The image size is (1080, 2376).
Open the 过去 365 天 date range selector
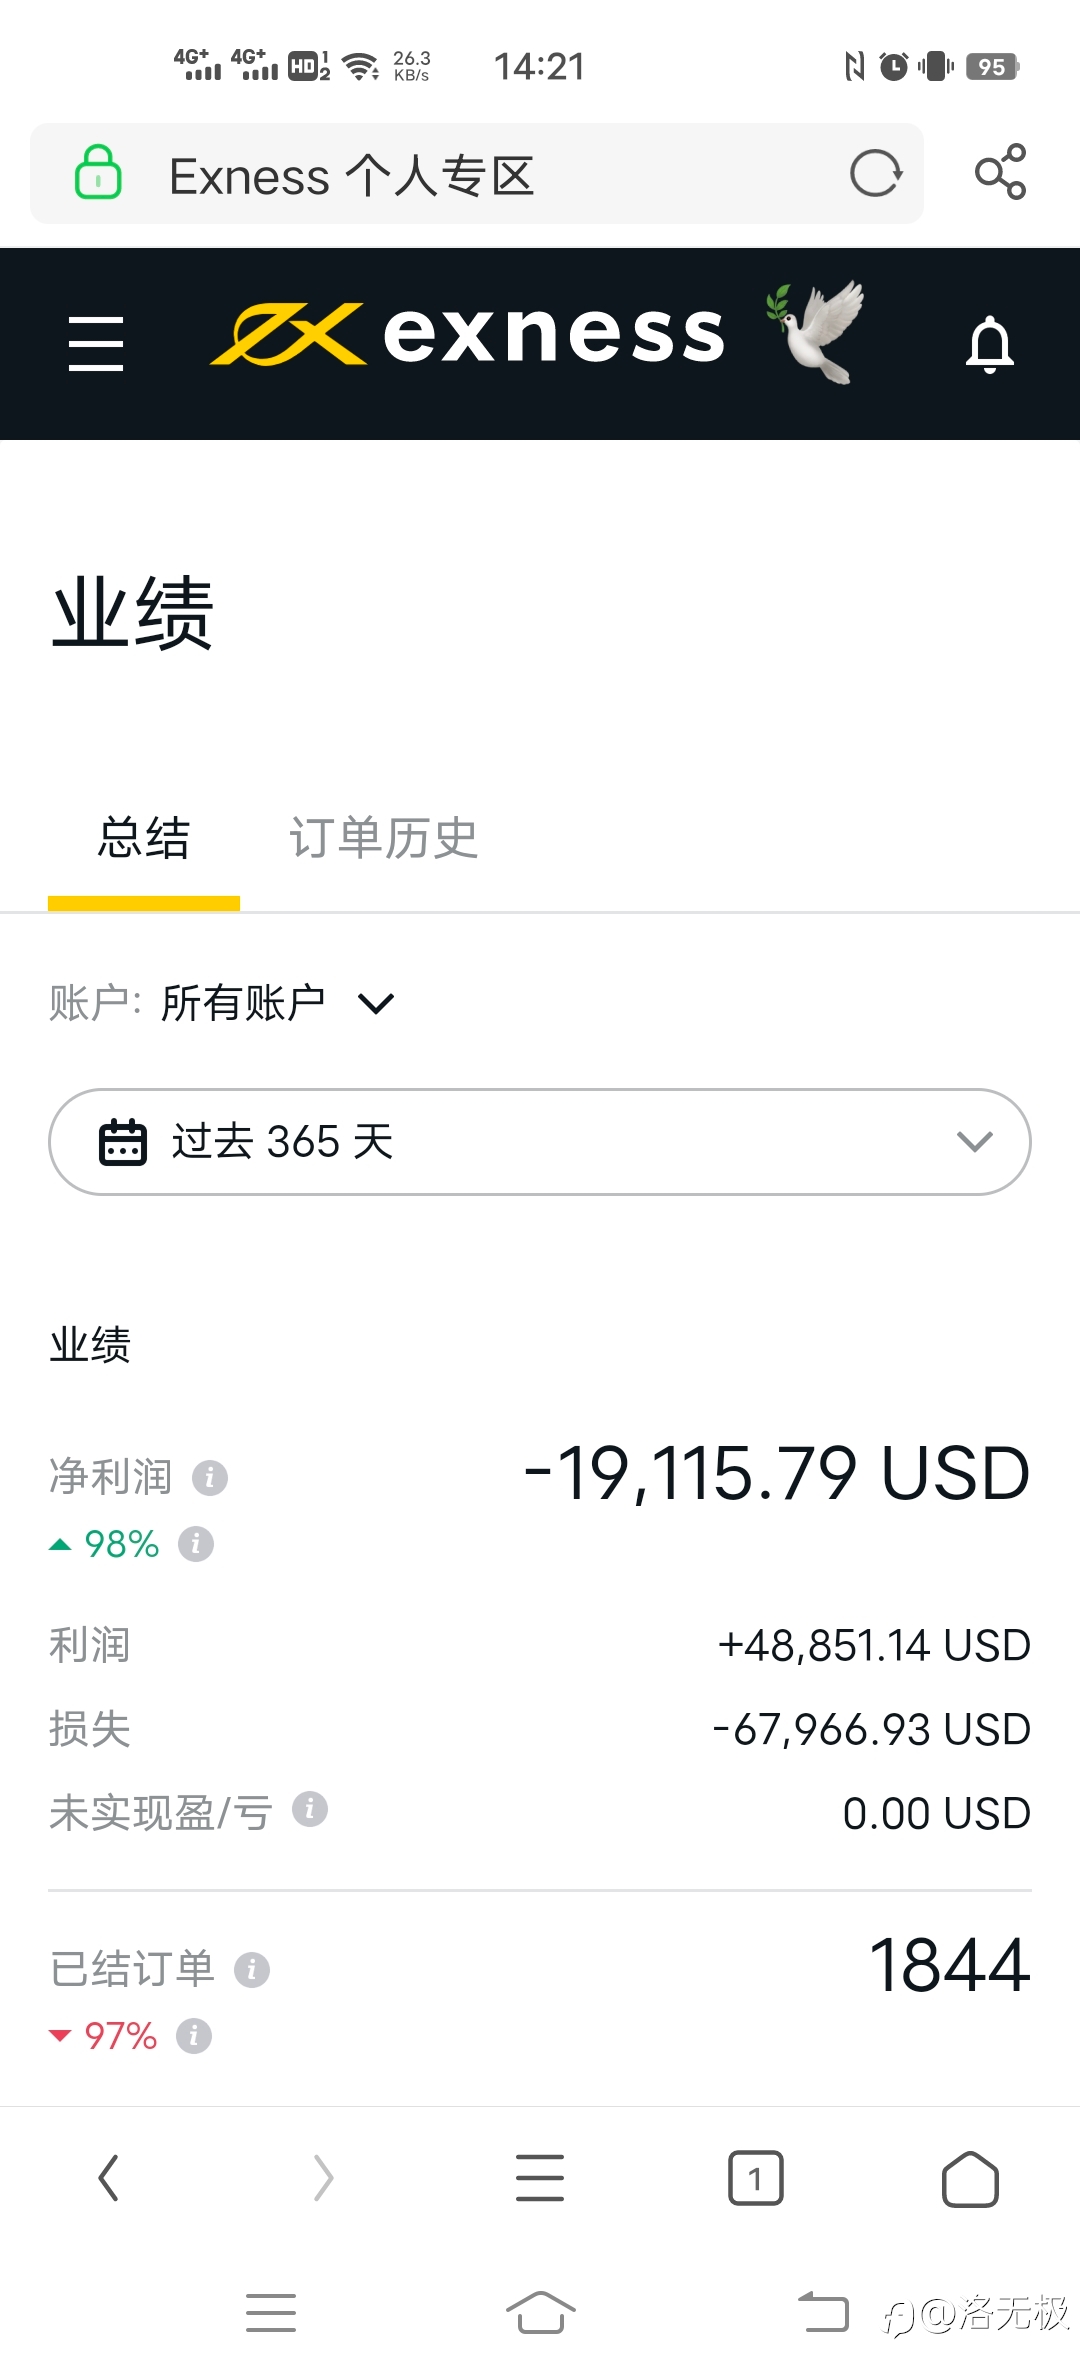[x=540, y=1142]
